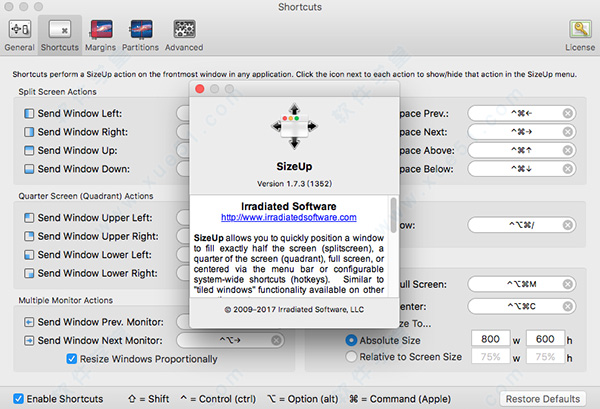Screen dimensions: 600x409
Task: Click the Version 1.7.3 (1352) text
Action: [x=294, y=184]
